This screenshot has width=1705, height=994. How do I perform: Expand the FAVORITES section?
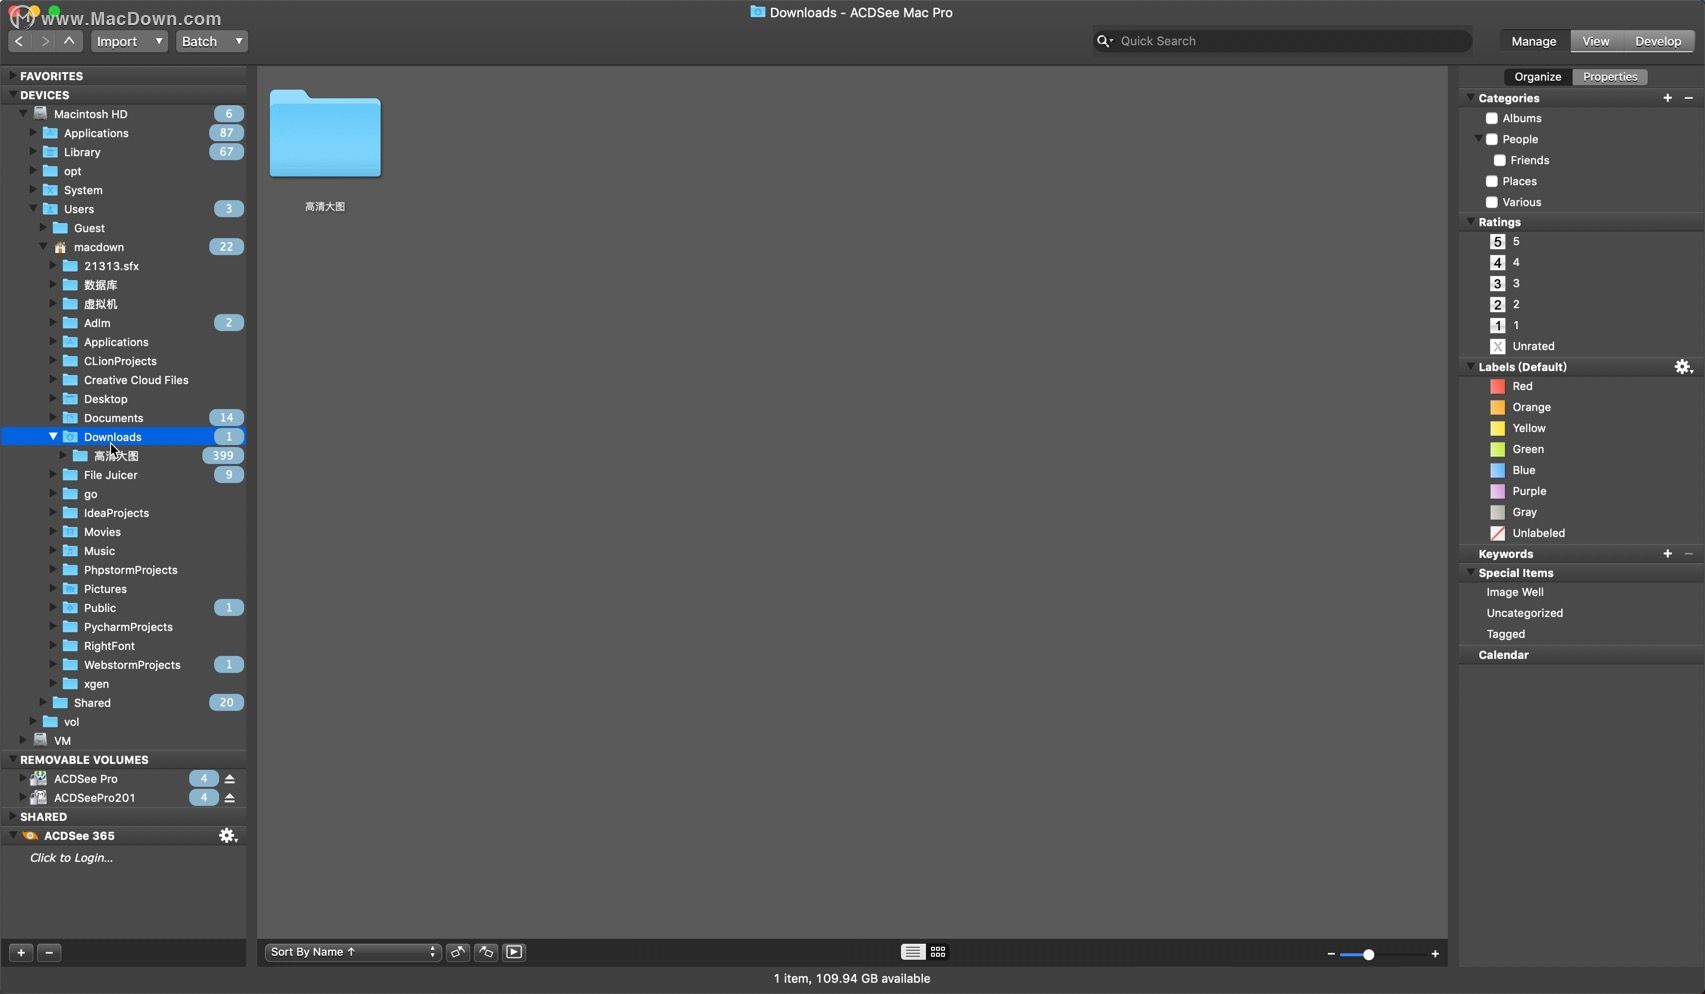(x=12, y=76)
